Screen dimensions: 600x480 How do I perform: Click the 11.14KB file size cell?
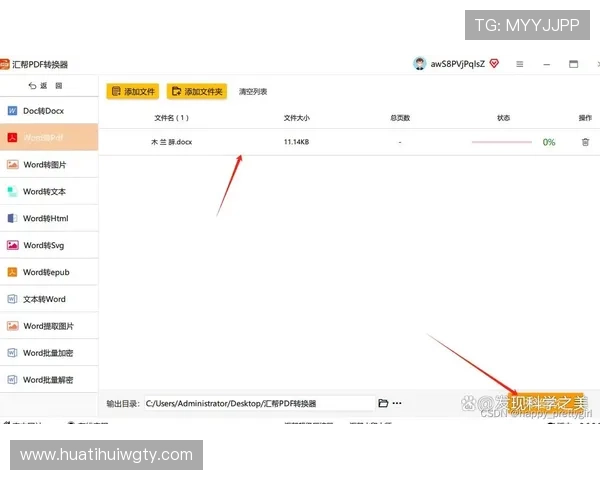pos(296,142)
